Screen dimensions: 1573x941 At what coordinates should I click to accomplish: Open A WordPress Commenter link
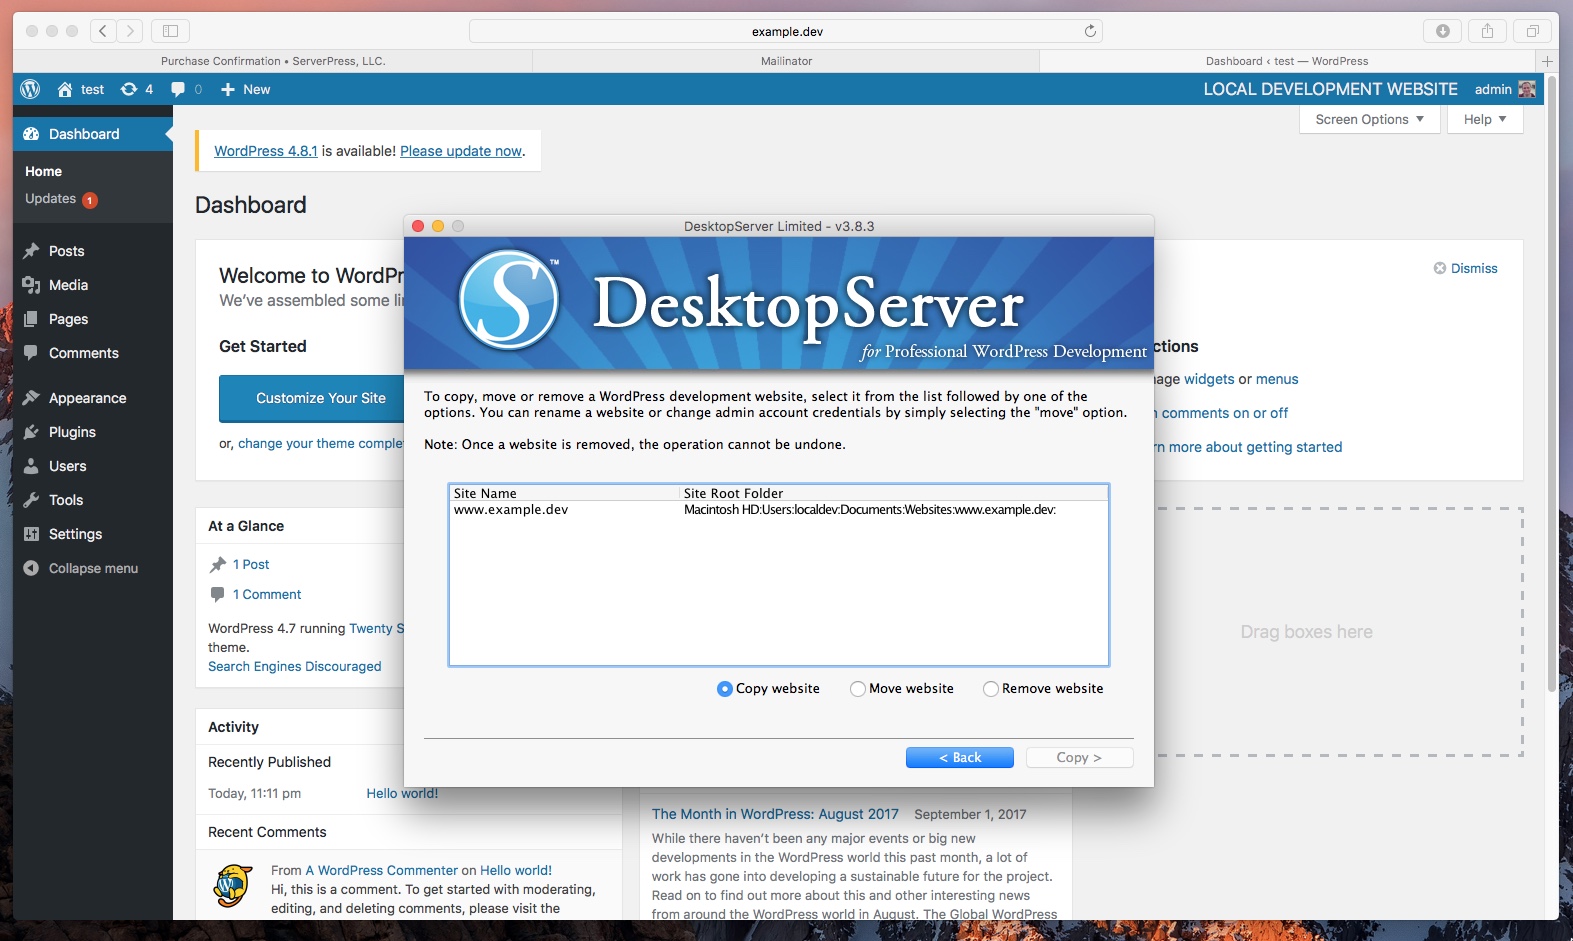tap(382, 870)
